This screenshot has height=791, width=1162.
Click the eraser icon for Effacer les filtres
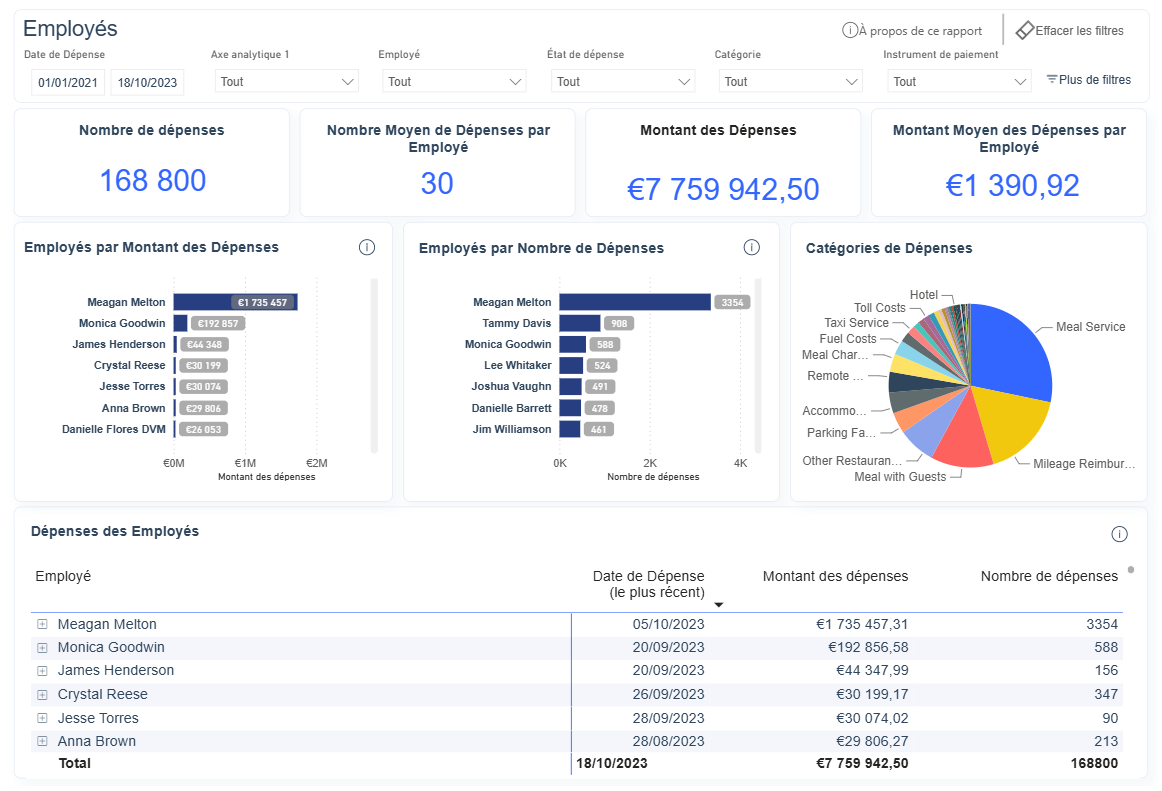click(1024, 30)
